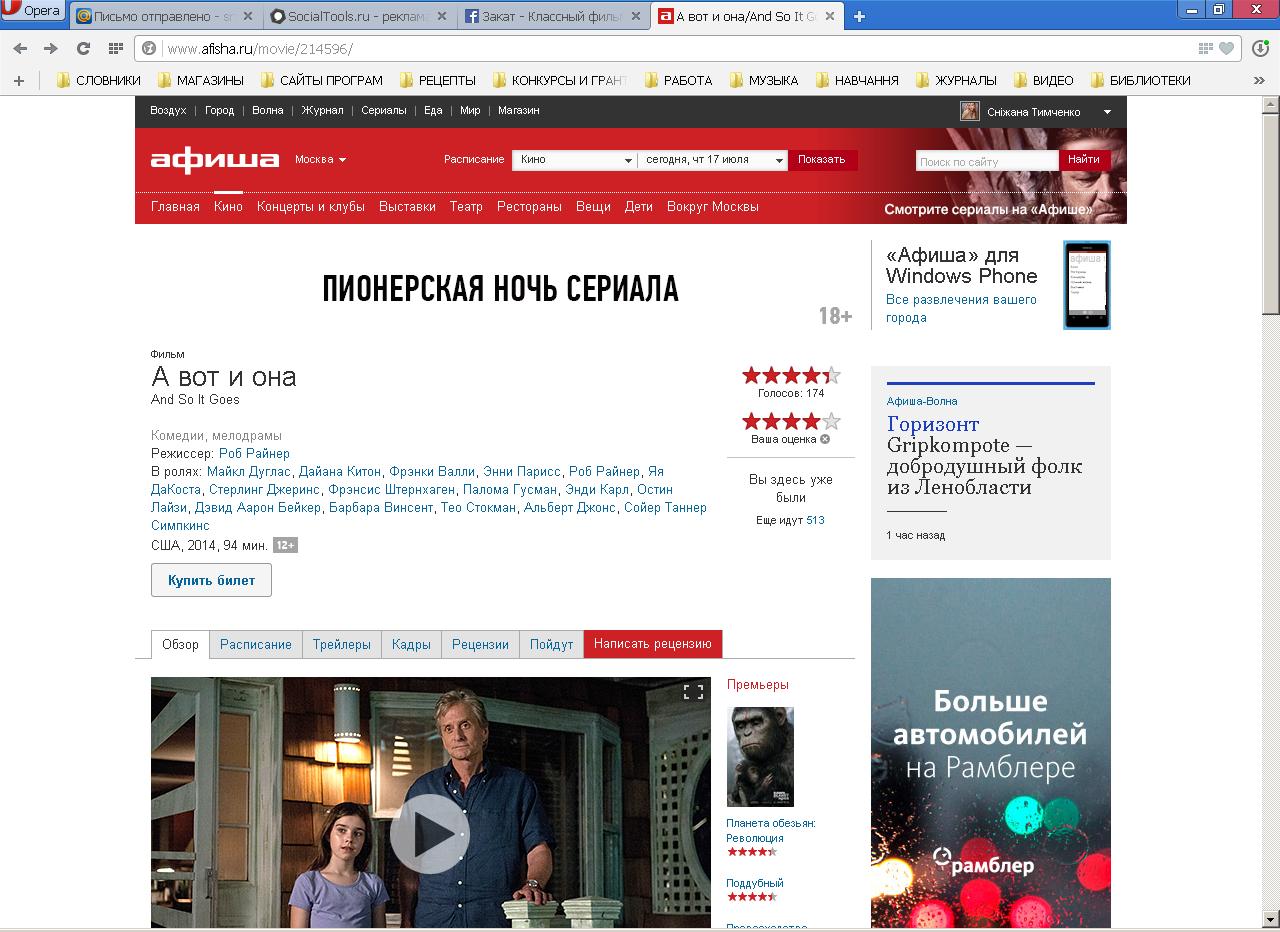Open the ЖУРНАЛЫ bookmarks folder

coord(956,80)
